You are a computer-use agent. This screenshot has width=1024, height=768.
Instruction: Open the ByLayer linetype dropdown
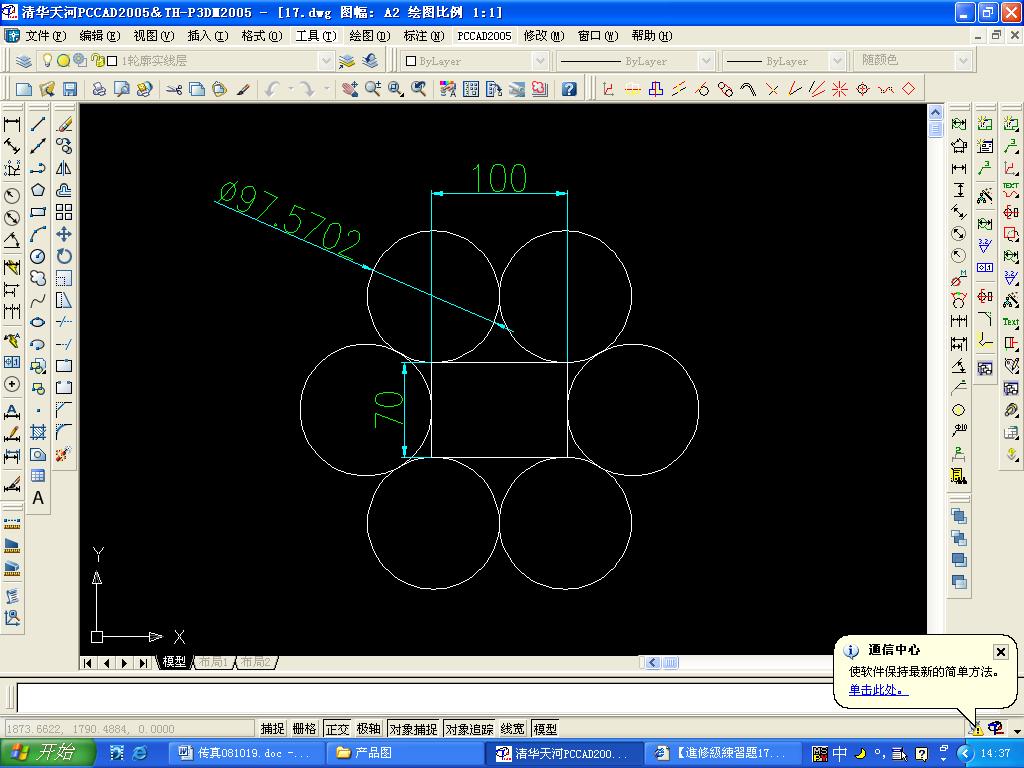tap(706, 61)
